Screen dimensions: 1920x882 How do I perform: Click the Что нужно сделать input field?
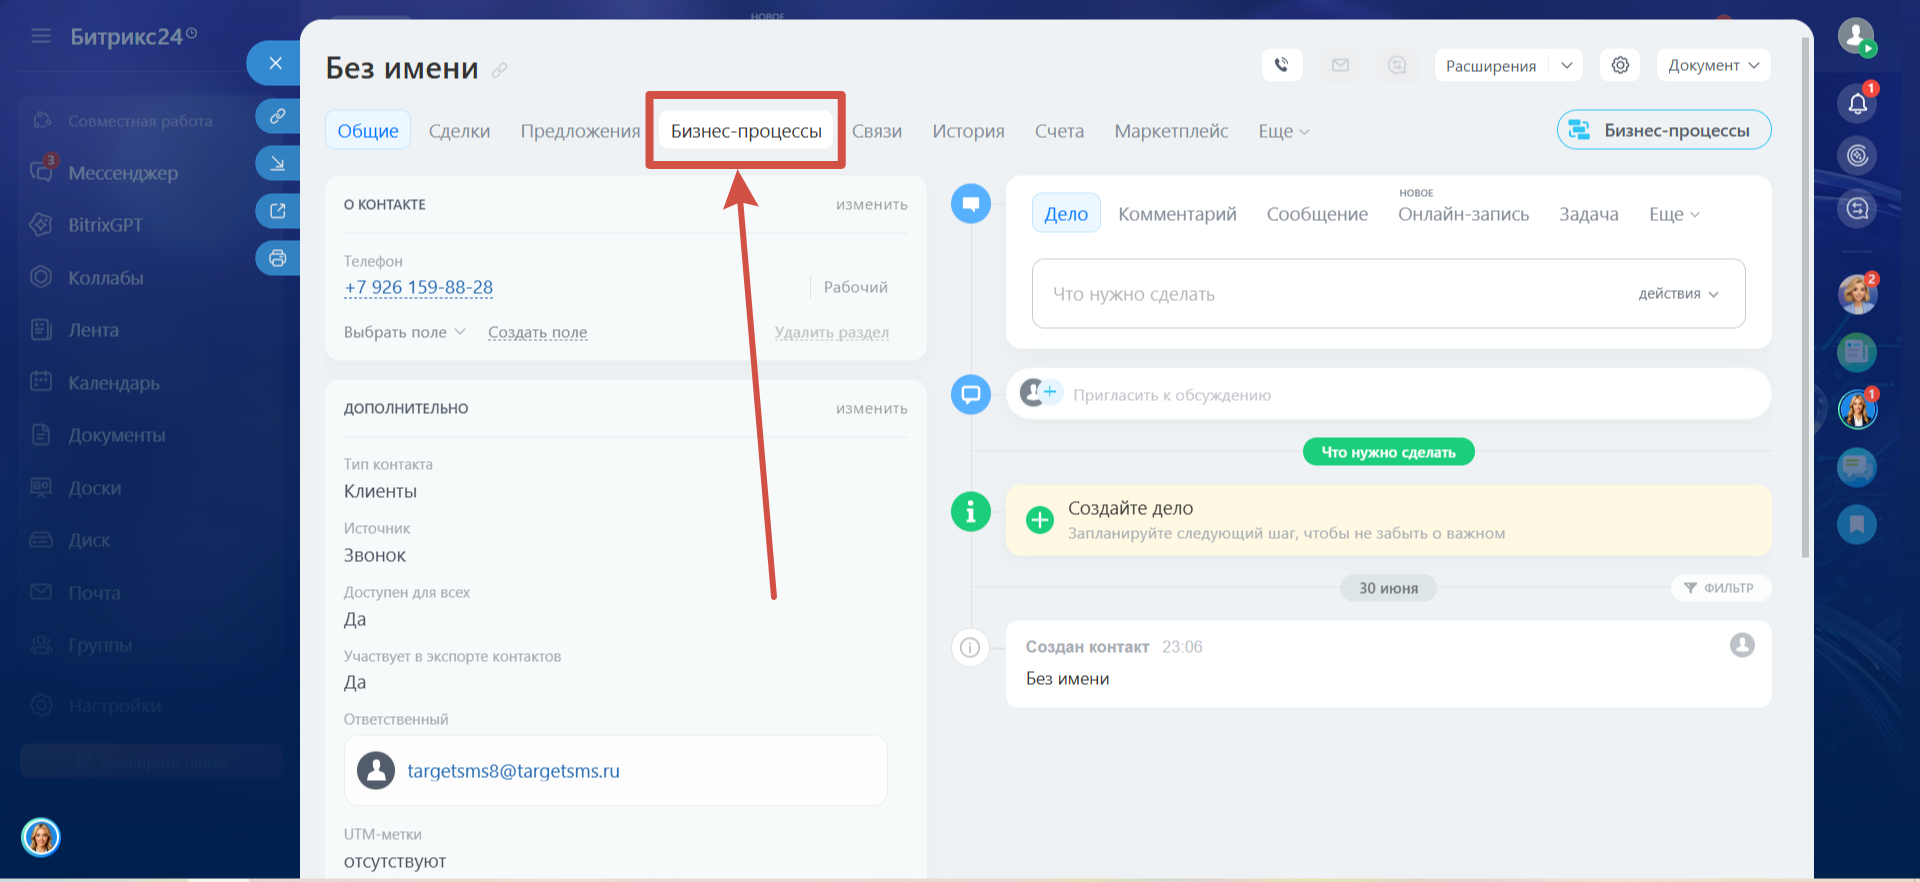pos(1388,294)
